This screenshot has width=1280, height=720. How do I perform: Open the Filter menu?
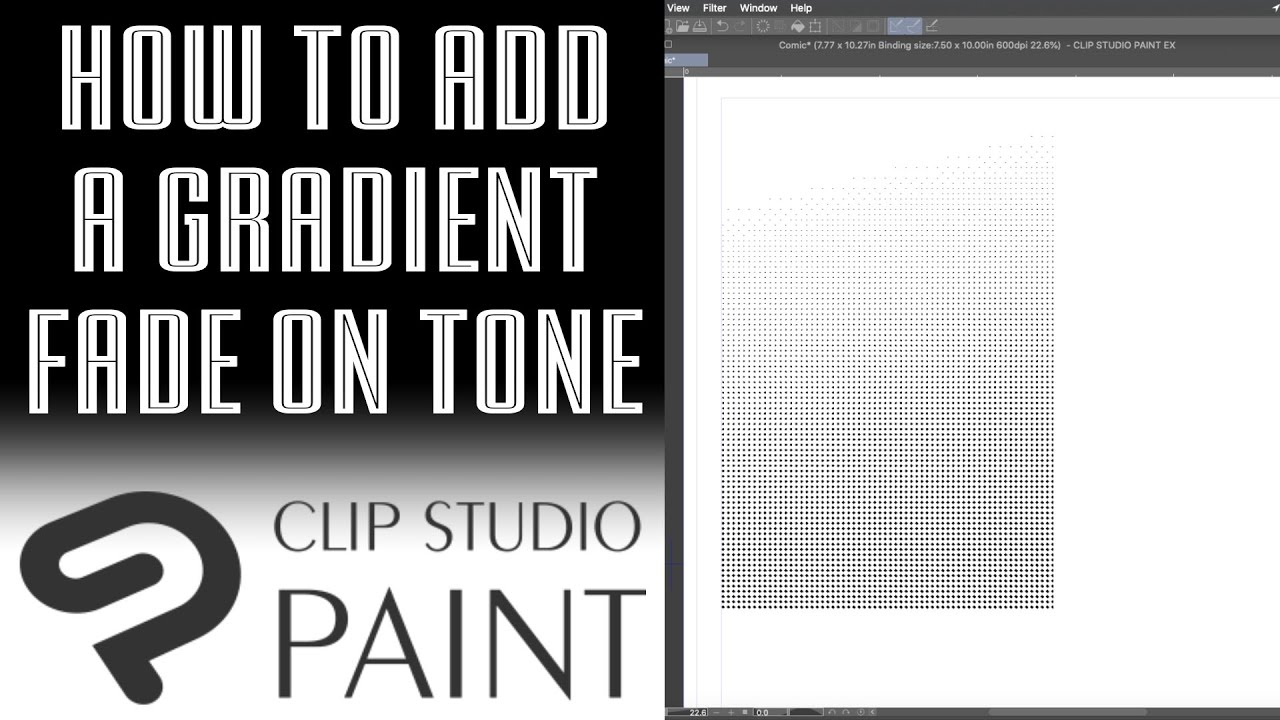tap(714, 8)
